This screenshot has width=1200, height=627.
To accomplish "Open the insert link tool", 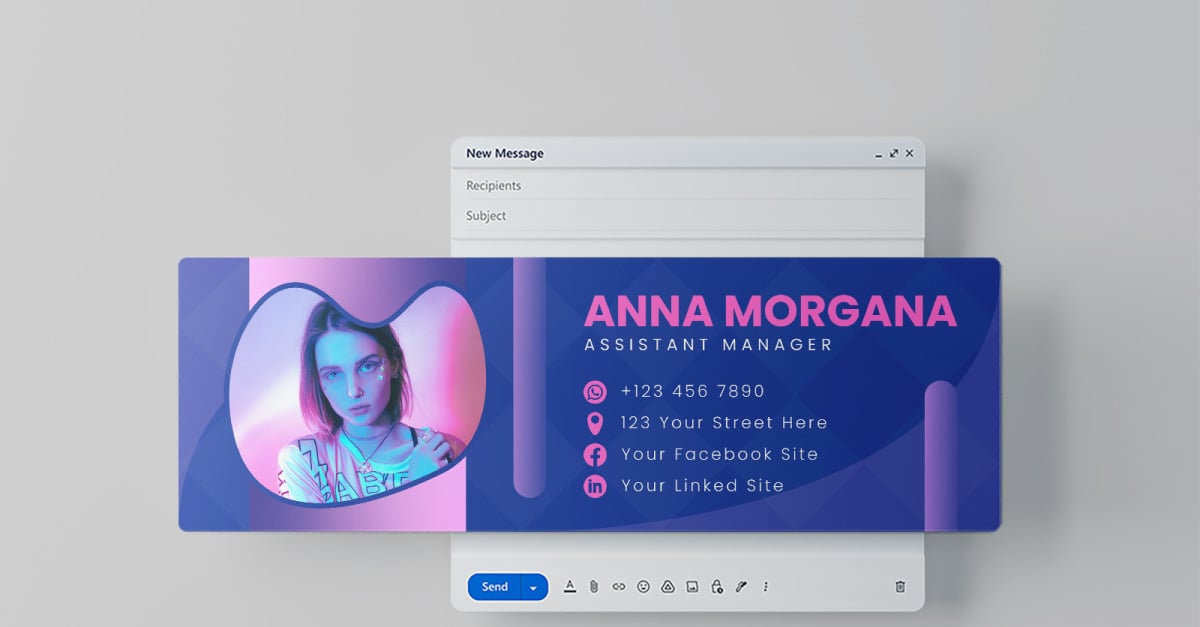I will [618, 587].
